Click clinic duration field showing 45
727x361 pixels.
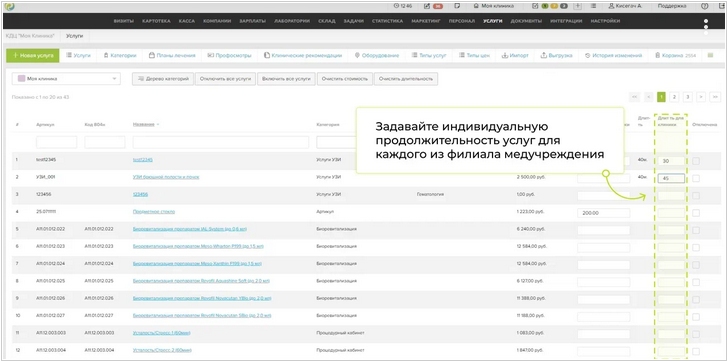pyautogui.click(x=671, y=178)
